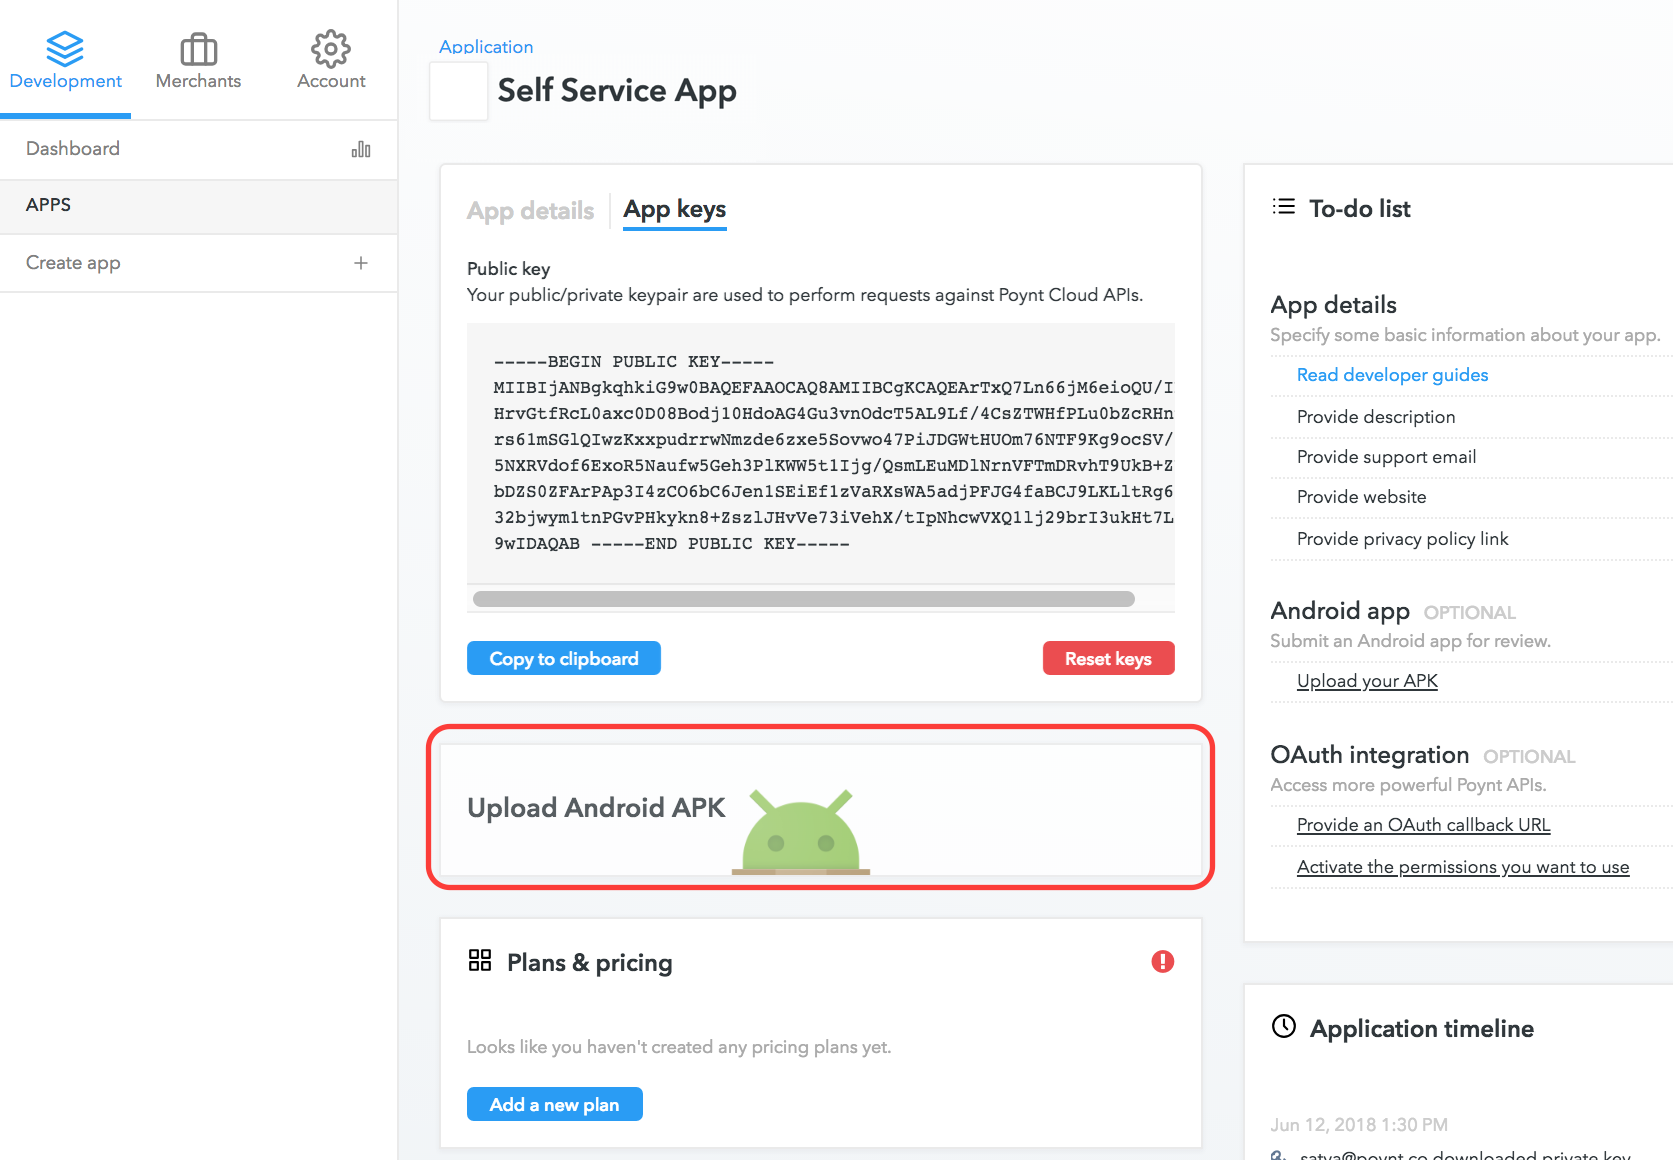Click the To-do list icon
Viewport: 1673px width, 1160px height.
(x=1284, y=207)
